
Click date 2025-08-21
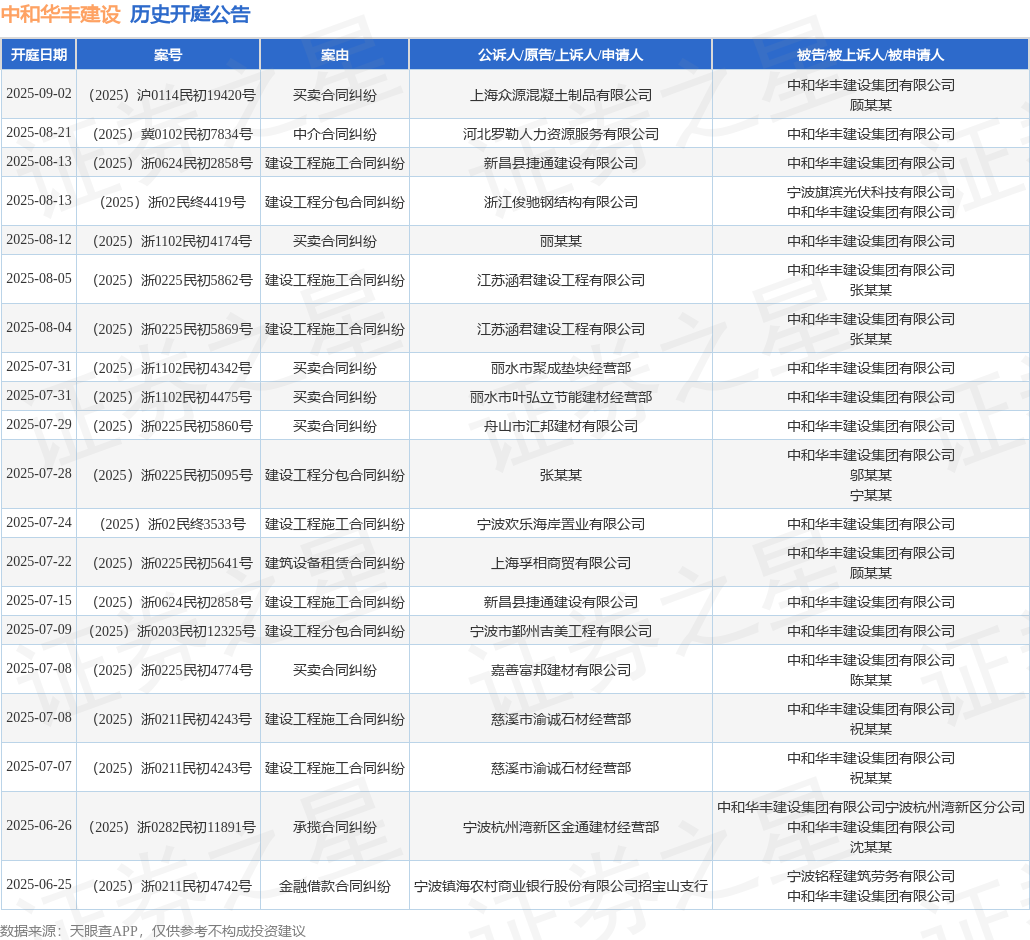[x=39, y=133]
